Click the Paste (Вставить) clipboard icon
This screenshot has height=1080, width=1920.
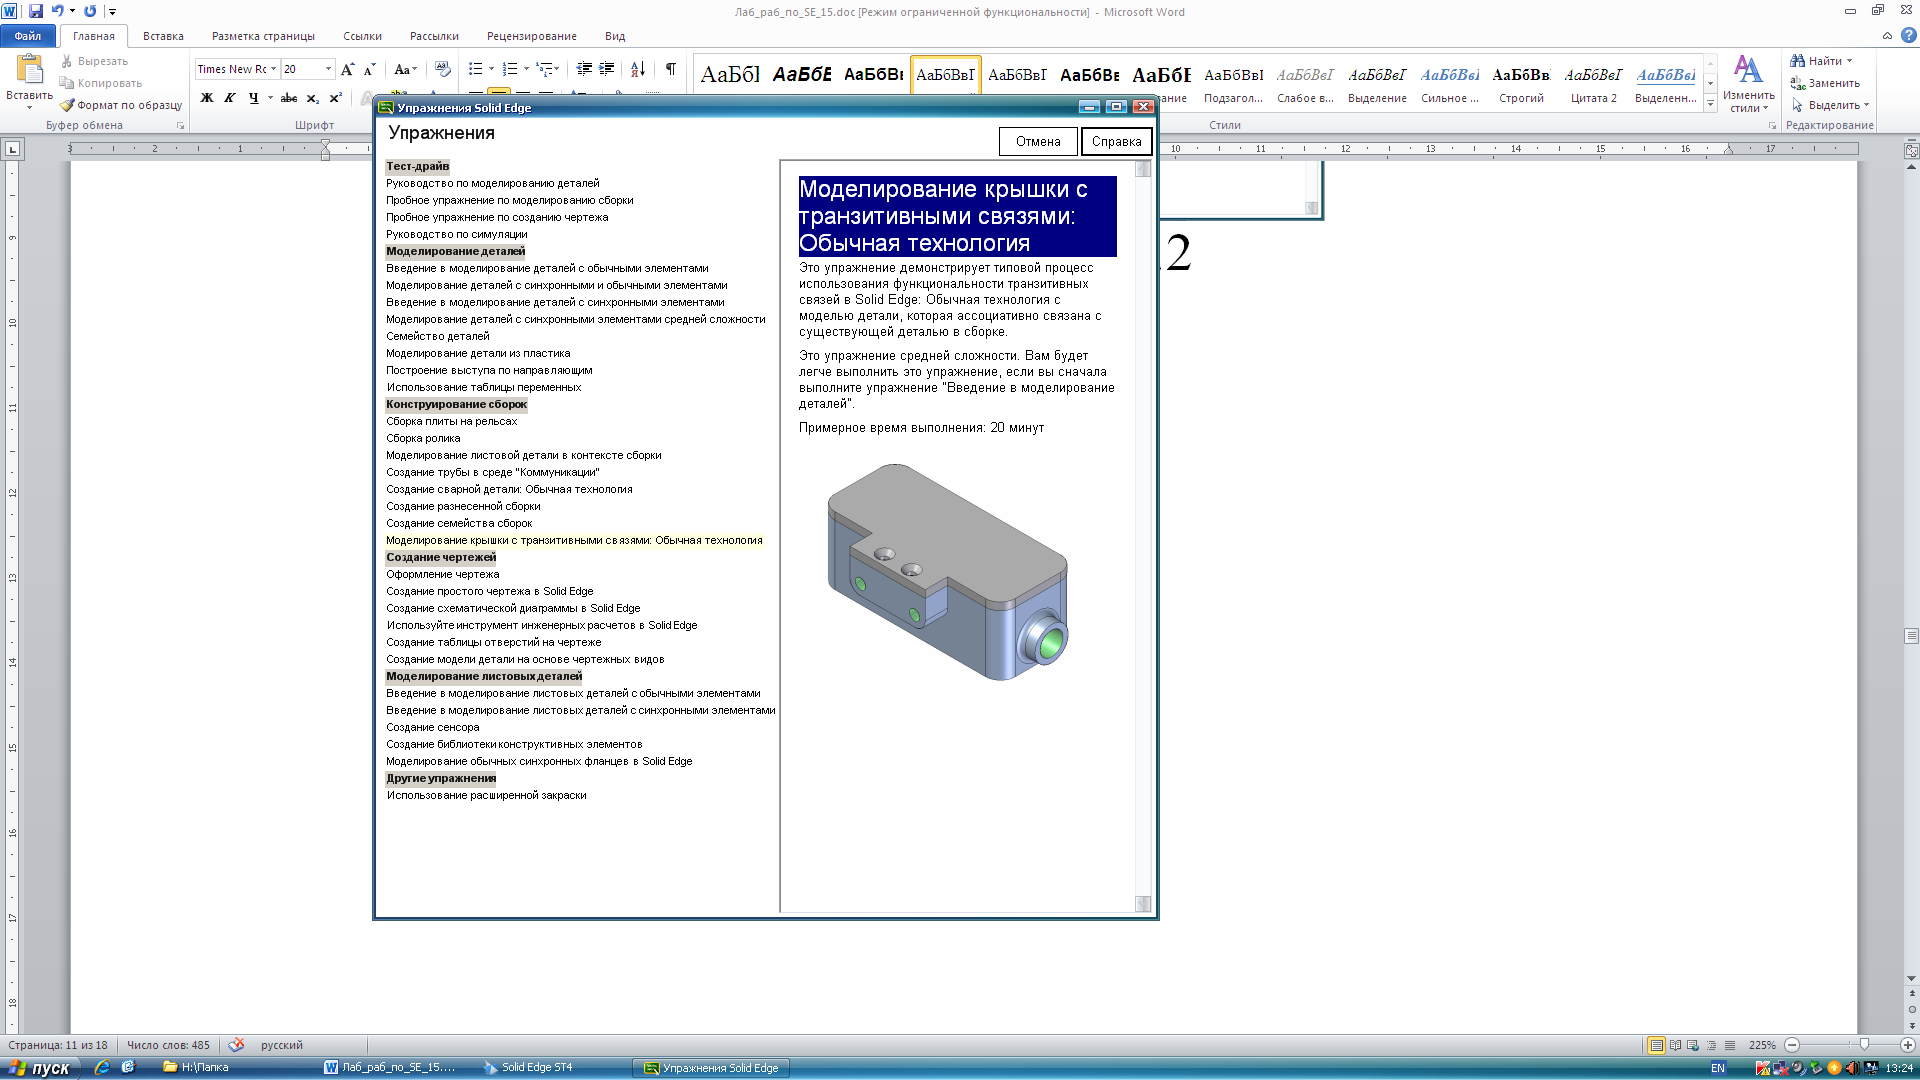coord(29,70)
